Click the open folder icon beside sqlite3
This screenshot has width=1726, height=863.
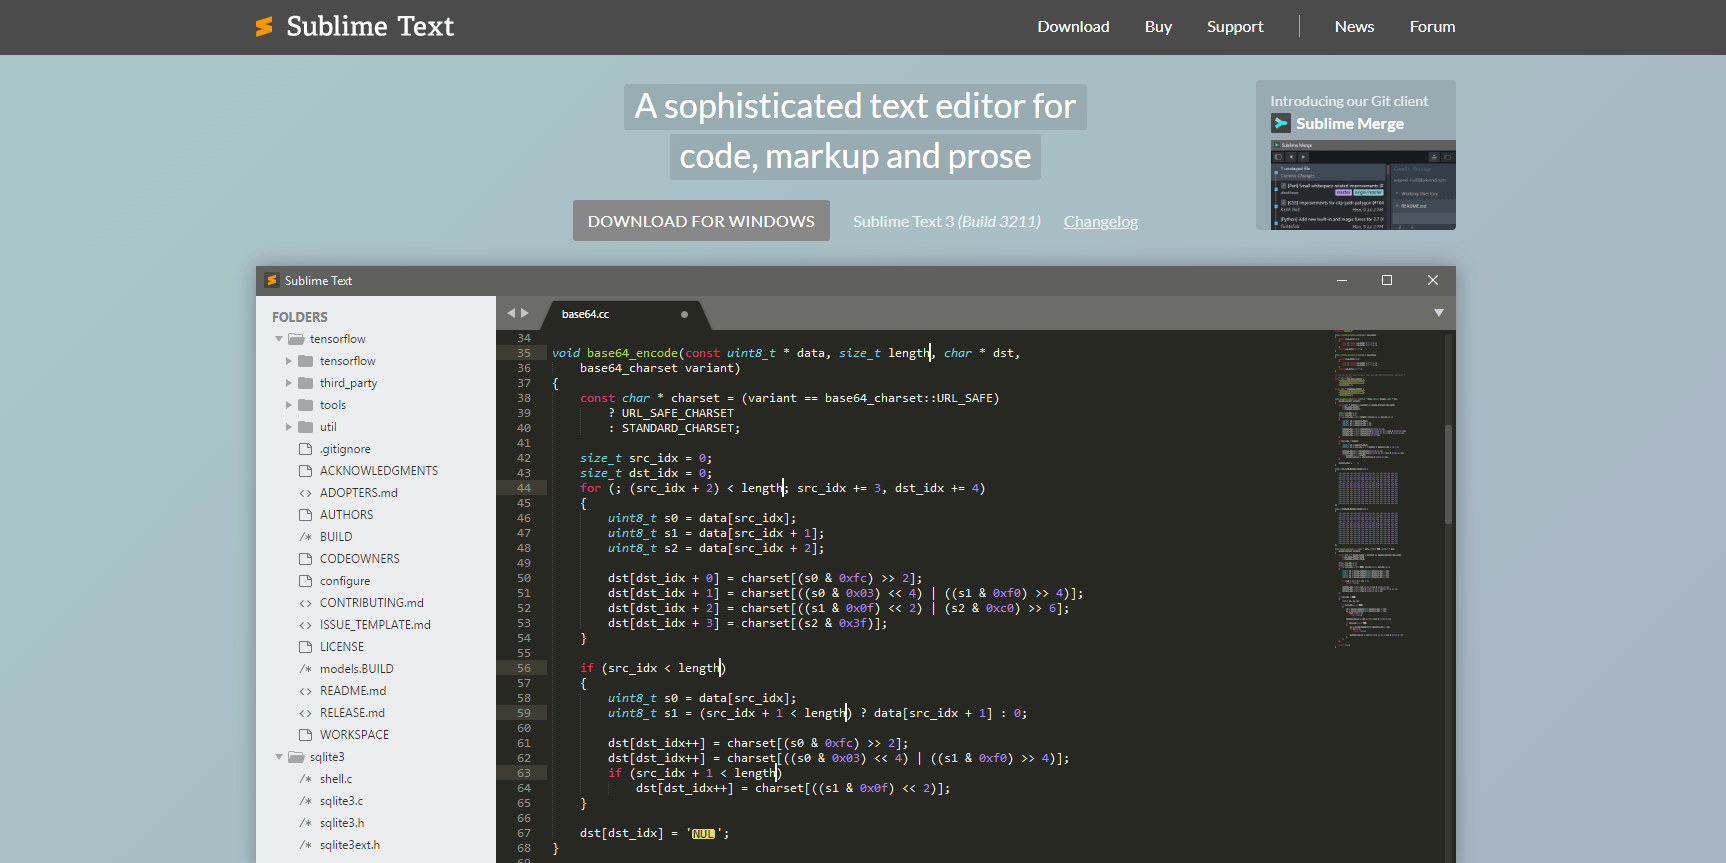click(296, 757)
